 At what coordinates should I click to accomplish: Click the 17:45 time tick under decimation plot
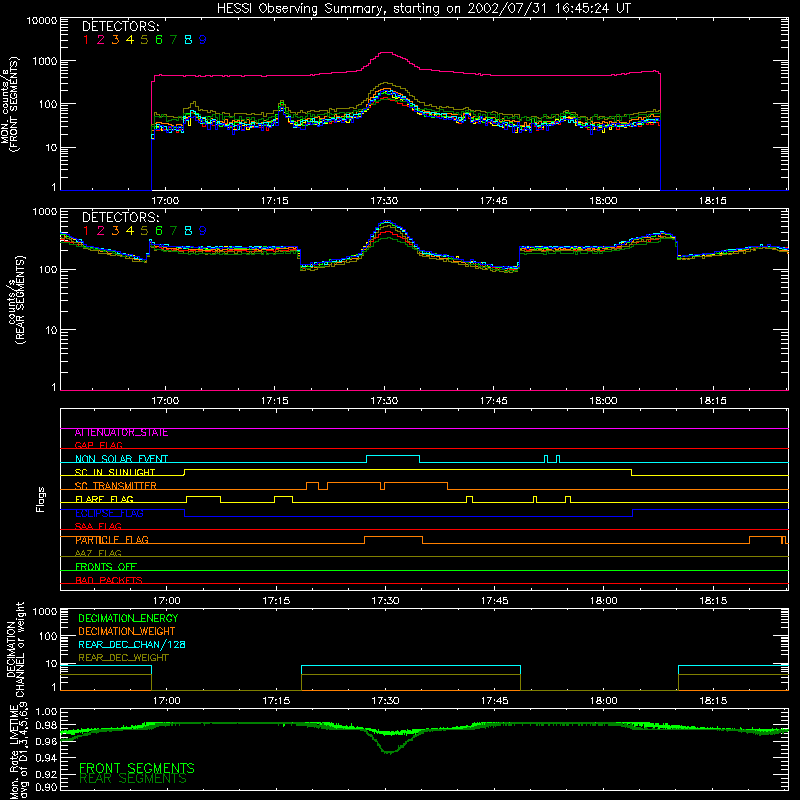click(x=494, y=701)
